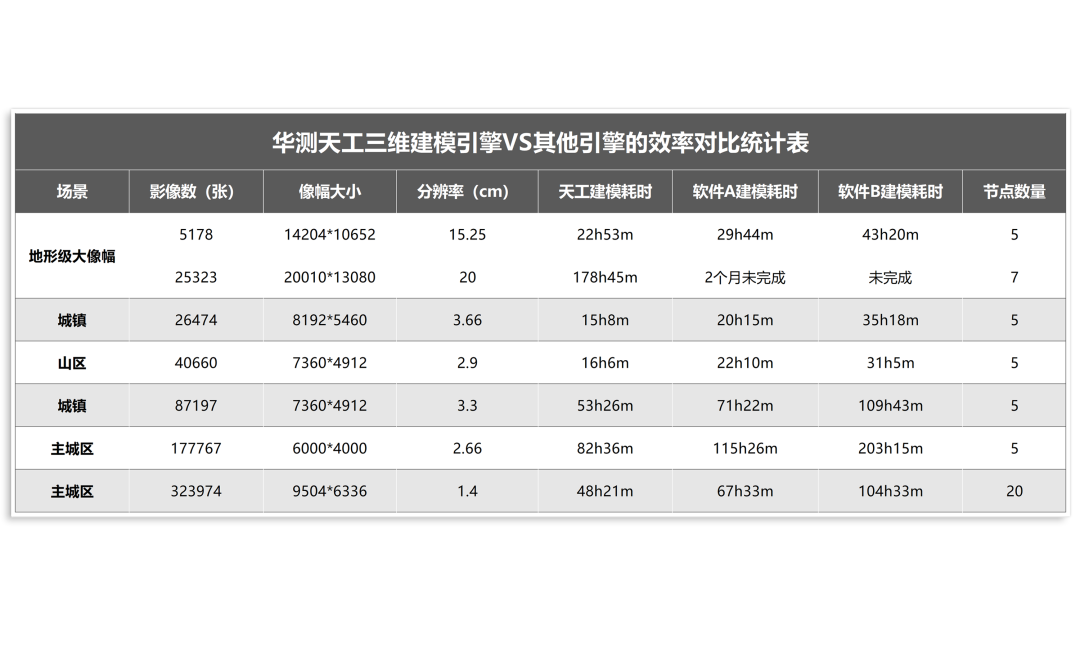This screenshot has height=648, width=1080.
Task: Click the node count 20 cell
Action: click(1014, 491)
